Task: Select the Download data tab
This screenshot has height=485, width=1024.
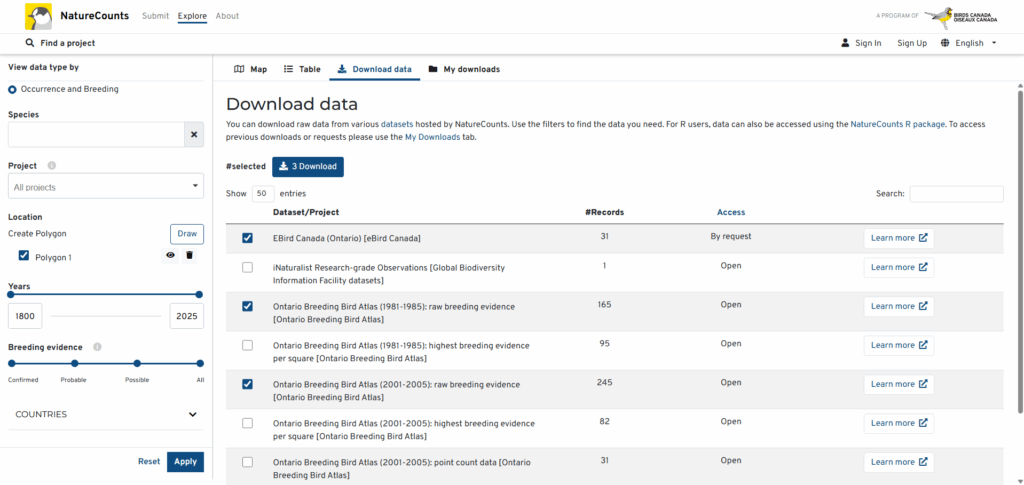Action: point(375,69)
